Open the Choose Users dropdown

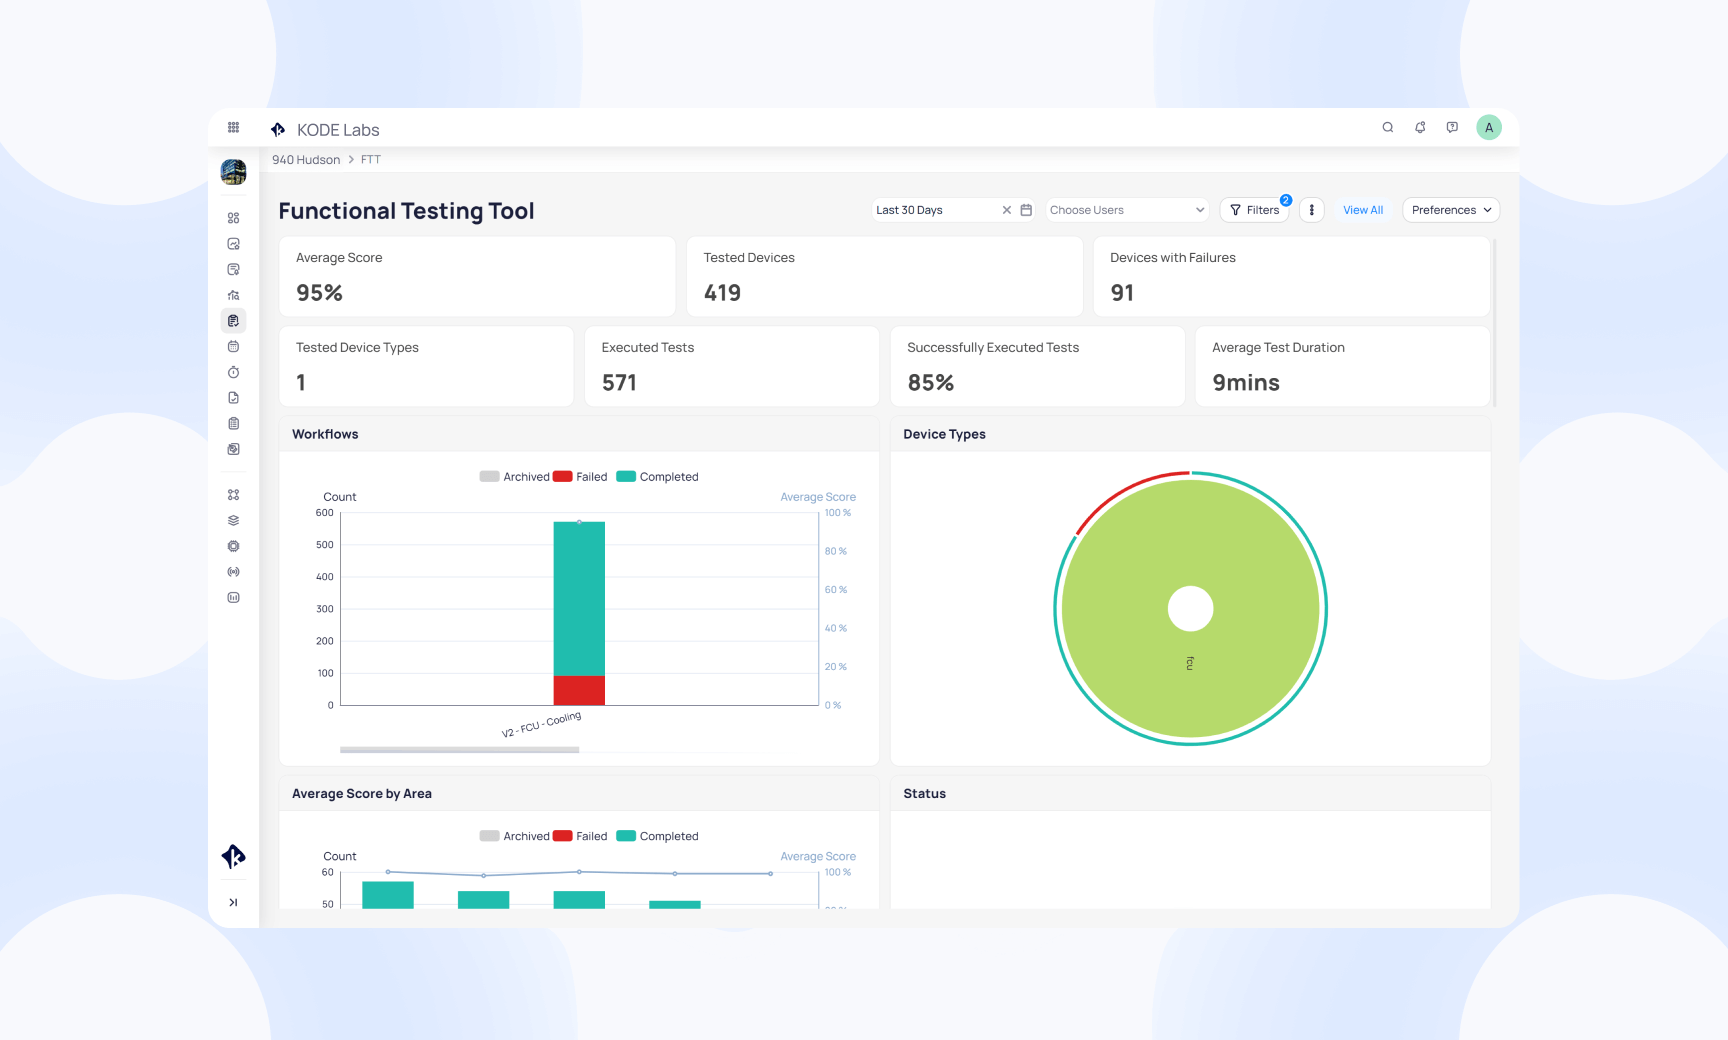(1126, 209)
